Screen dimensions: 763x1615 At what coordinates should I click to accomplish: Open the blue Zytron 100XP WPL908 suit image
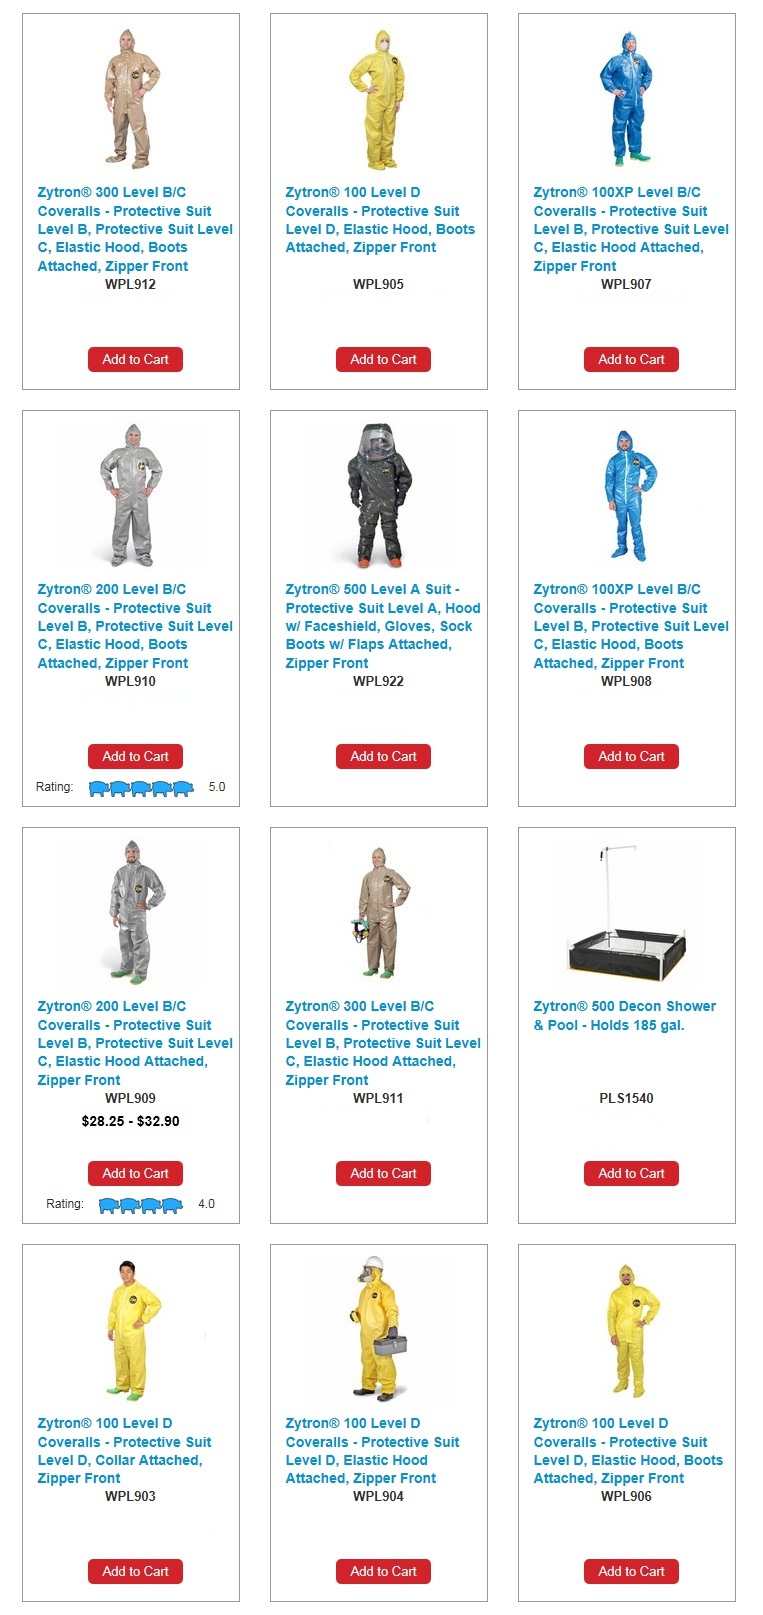[x=625, y=495]
